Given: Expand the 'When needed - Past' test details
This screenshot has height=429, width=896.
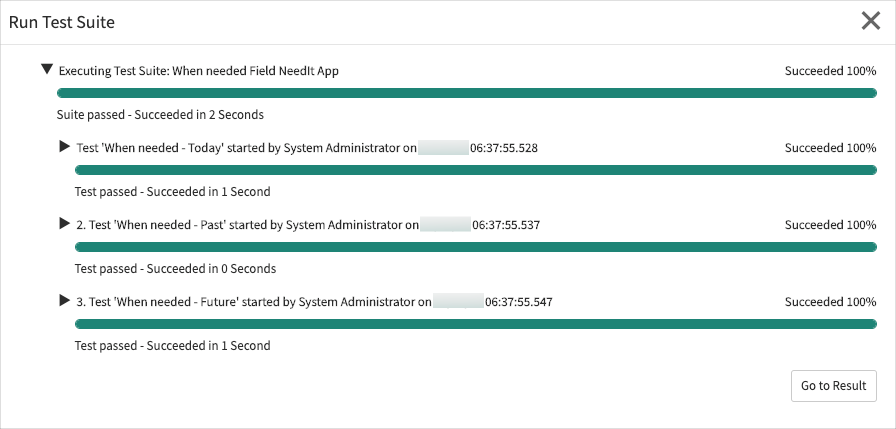Looking at the screenshot, I should coord(65,223).
